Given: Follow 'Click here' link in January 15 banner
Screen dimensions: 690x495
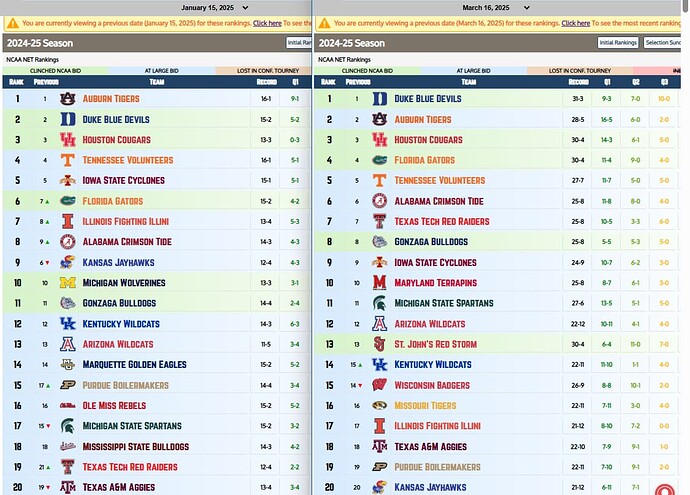Looking at the screenshot, I should (x=266, y=22).
